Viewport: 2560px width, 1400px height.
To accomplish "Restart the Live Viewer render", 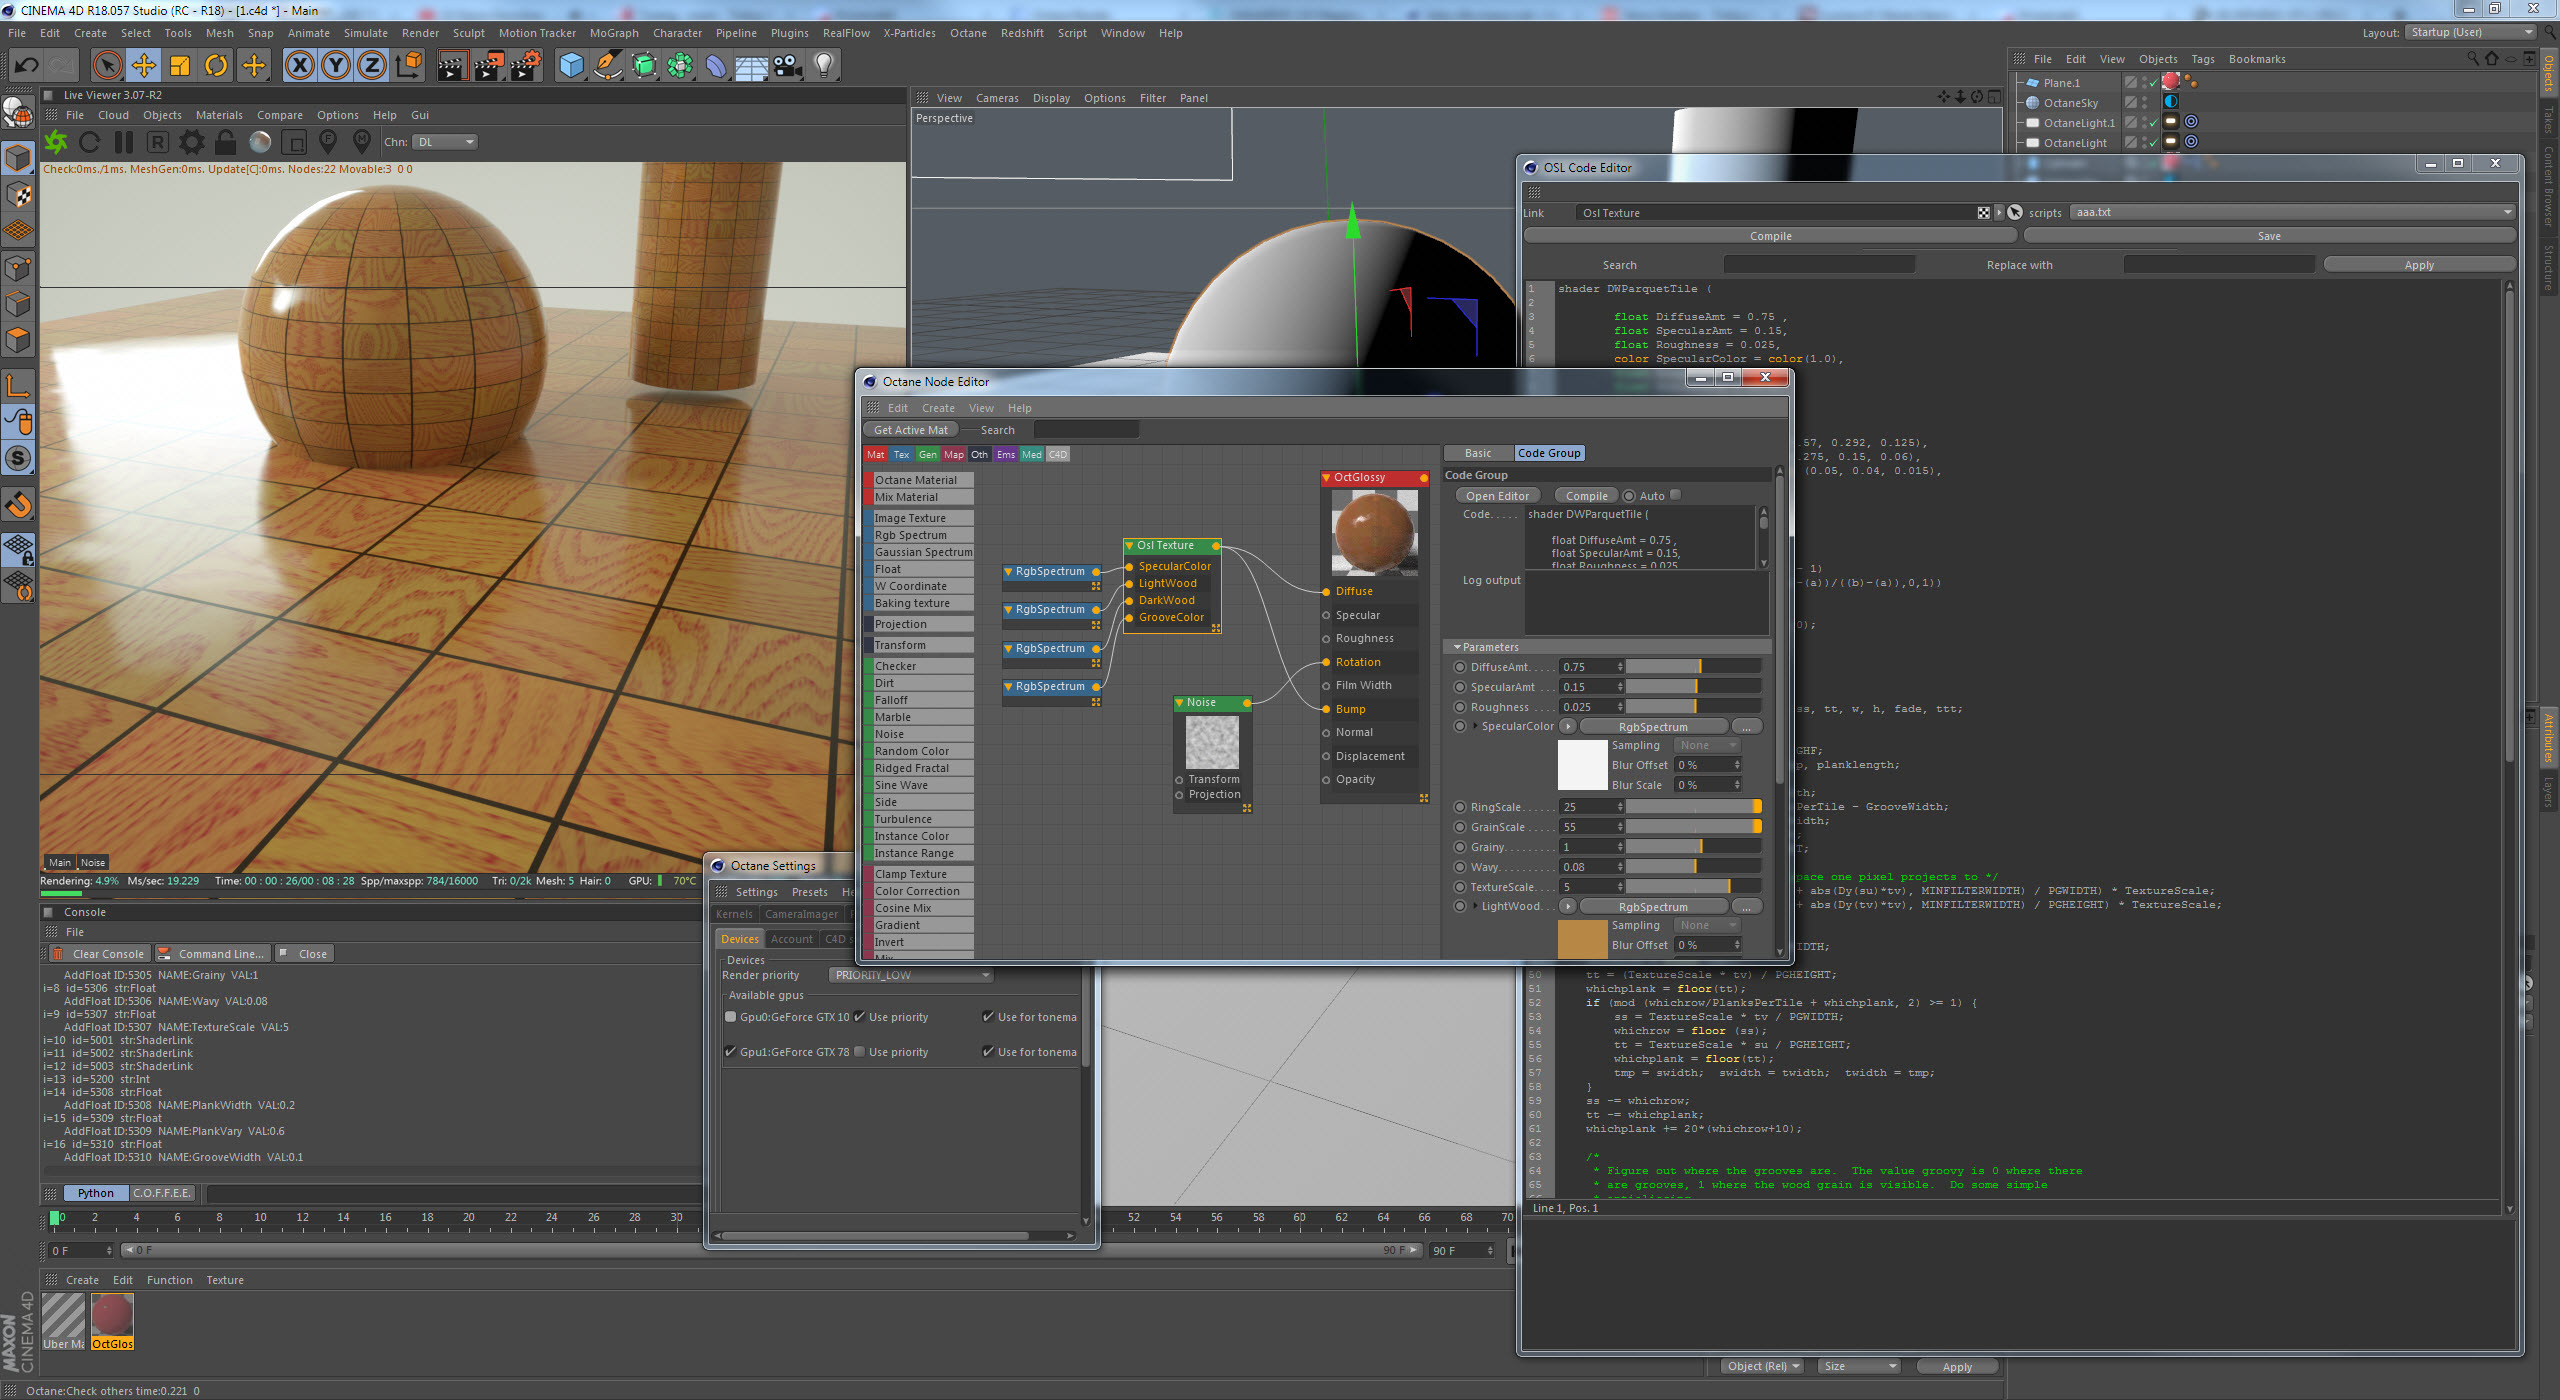I will (x=90, y=142).
